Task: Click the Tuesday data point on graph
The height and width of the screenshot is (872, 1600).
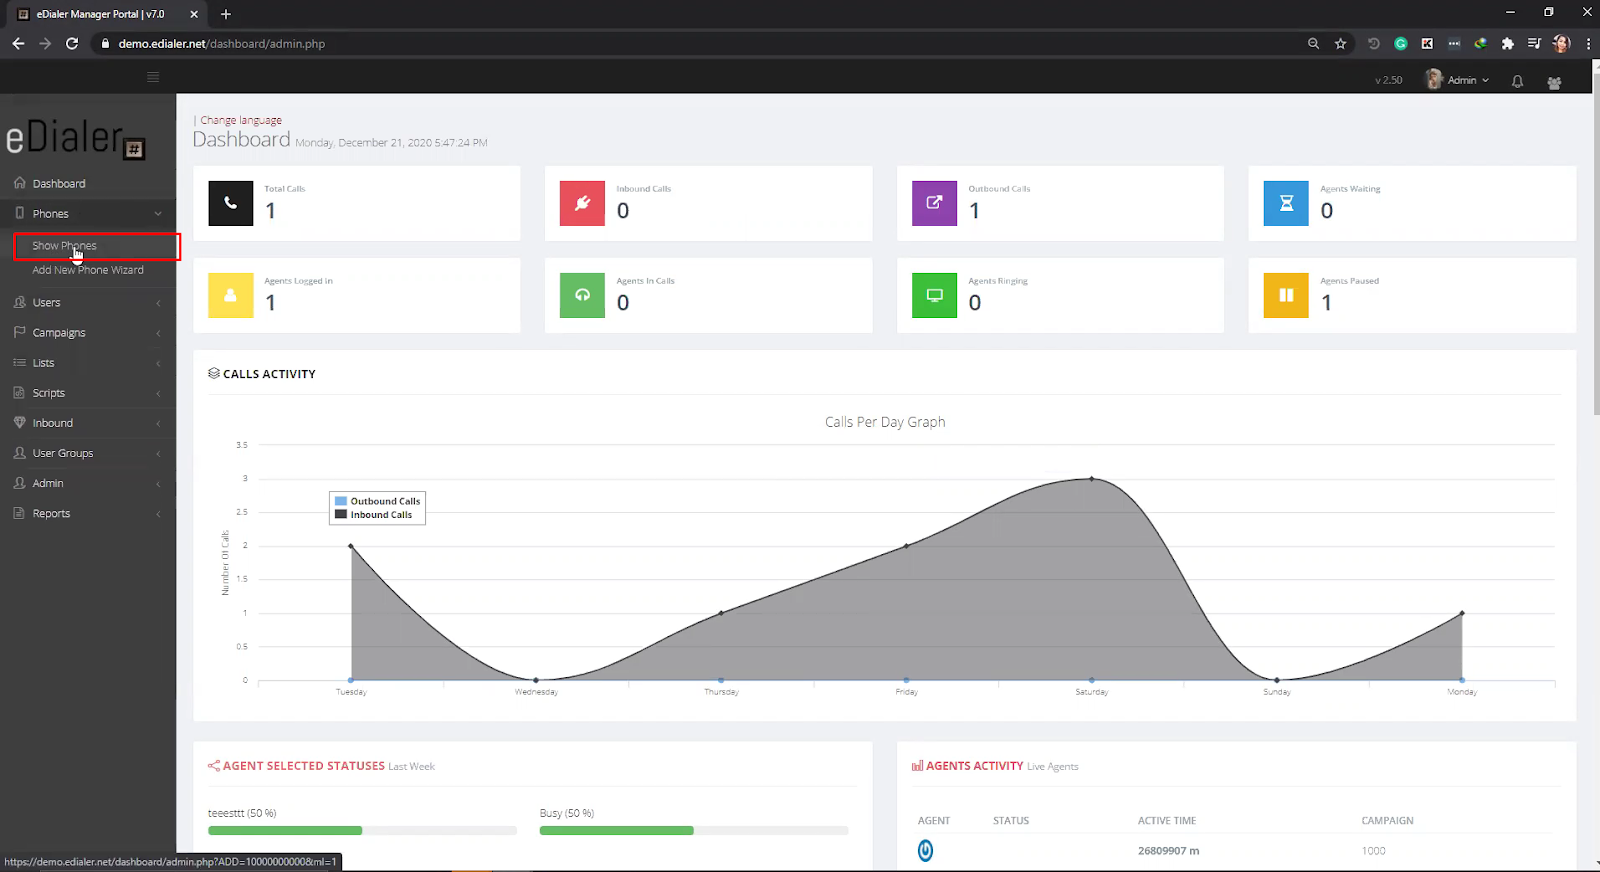Action: pyautogui.click(x=350, y=546)
